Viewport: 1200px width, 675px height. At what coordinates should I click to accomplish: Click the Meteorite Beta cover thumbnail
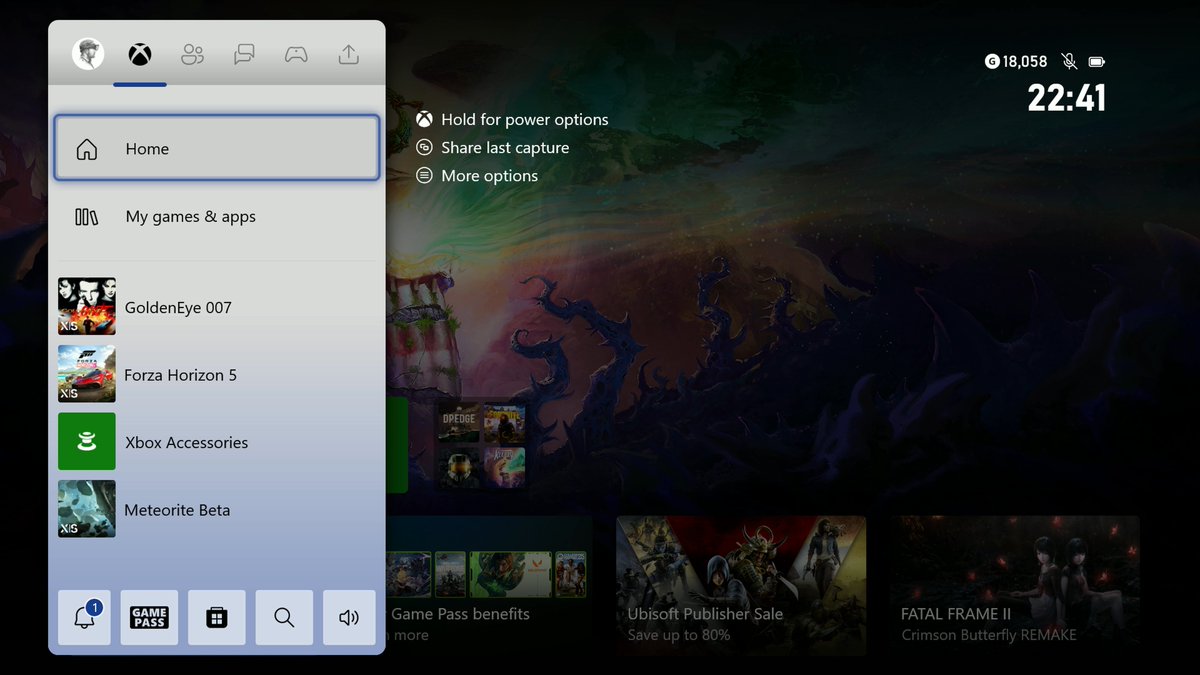87,509
